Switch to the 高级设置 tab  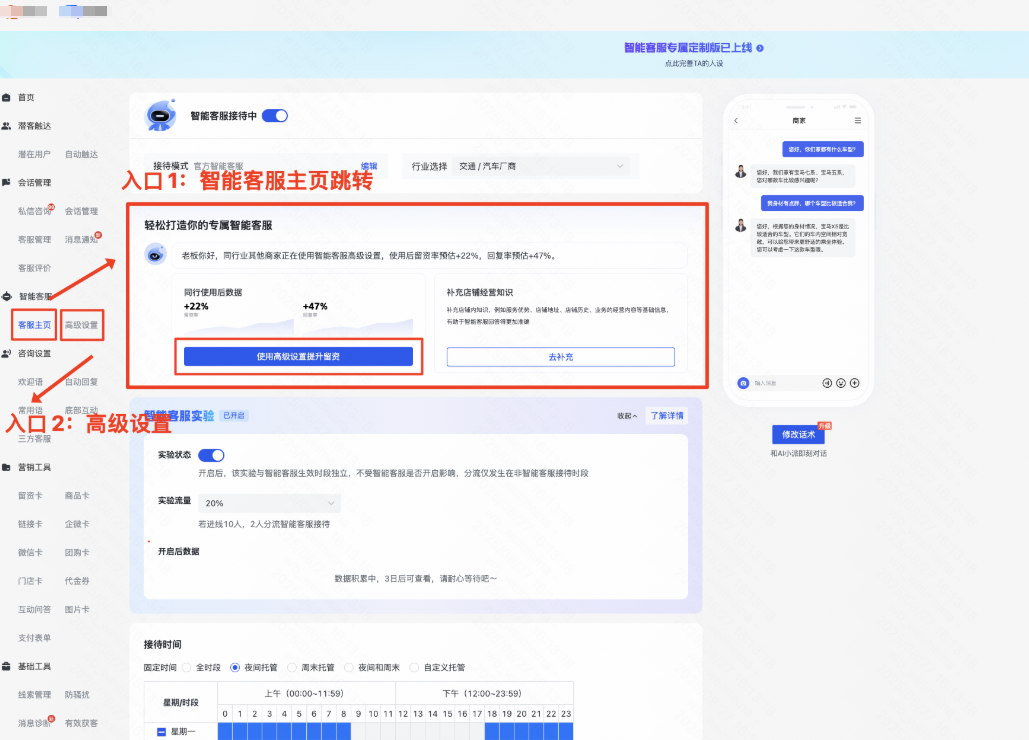(81, 326)
